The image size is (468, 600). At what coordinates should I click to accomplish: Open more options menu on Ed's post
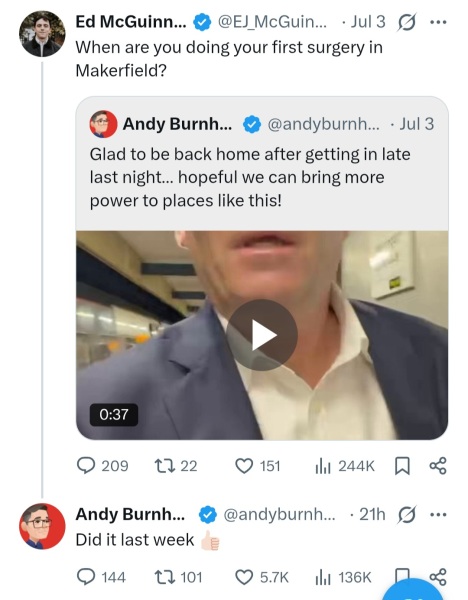tap(438, 22)
